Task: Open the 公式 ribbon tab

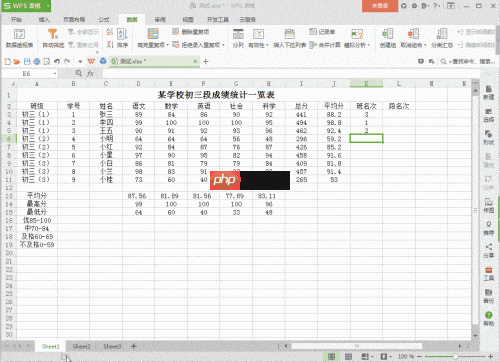Action: 104,20
